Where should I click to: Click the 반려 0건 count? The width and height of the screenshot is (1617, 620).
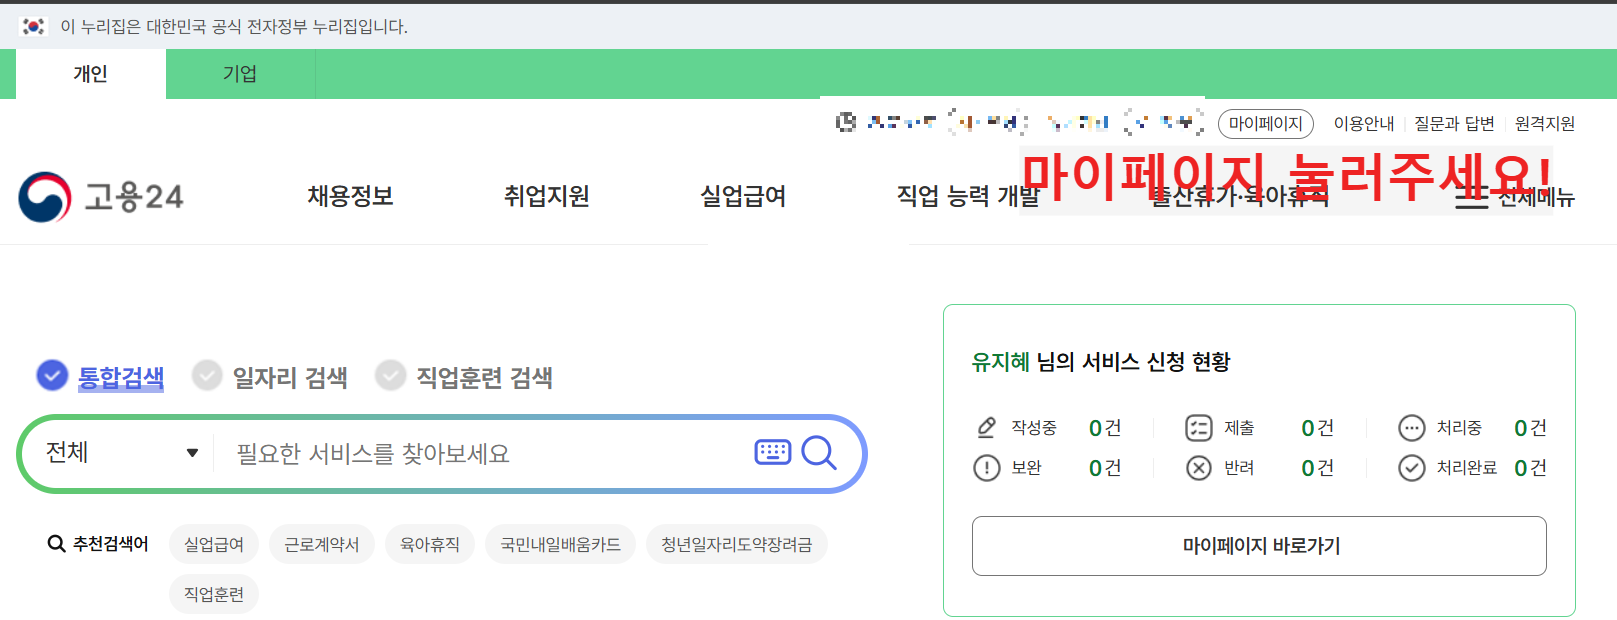pyautogui.click(x=1318, y=468)
